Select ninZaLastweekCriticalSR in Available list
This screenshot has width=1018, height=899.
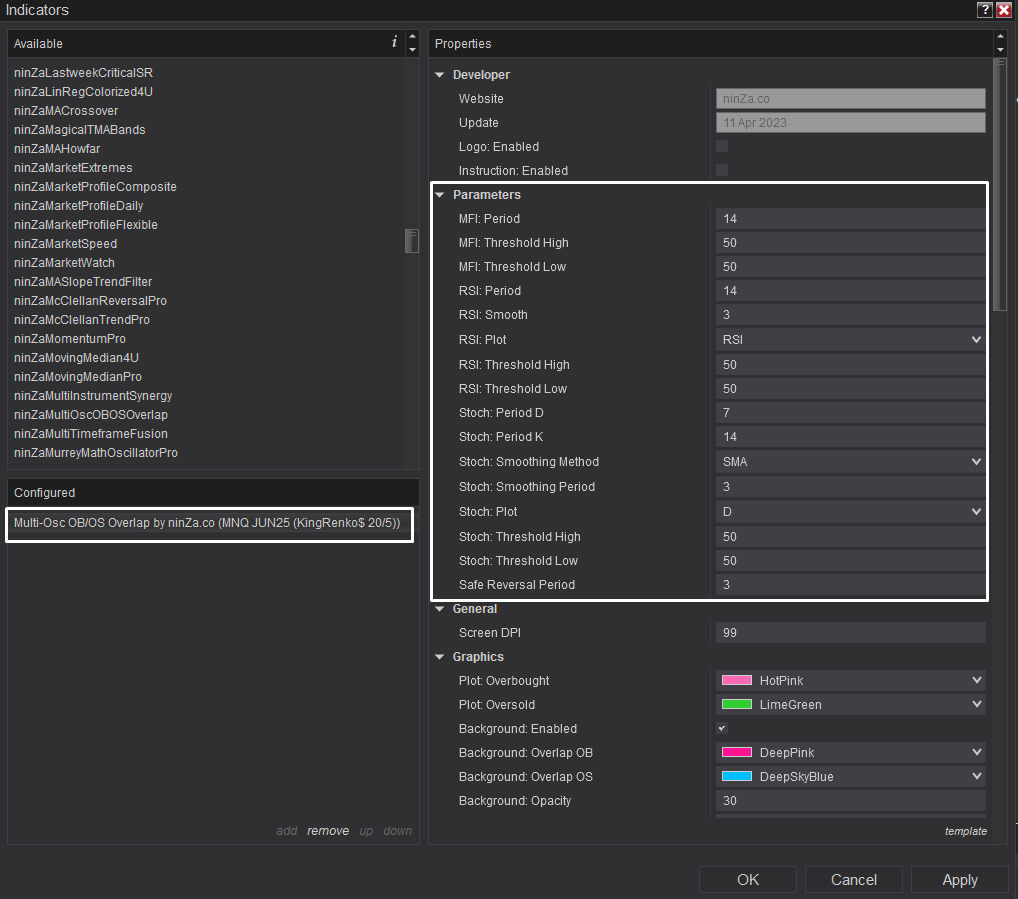click(x=84, y=73)
